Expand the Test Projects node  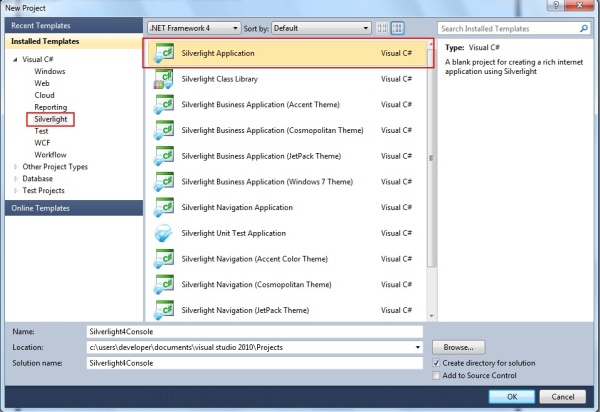(x=15, y=191)
